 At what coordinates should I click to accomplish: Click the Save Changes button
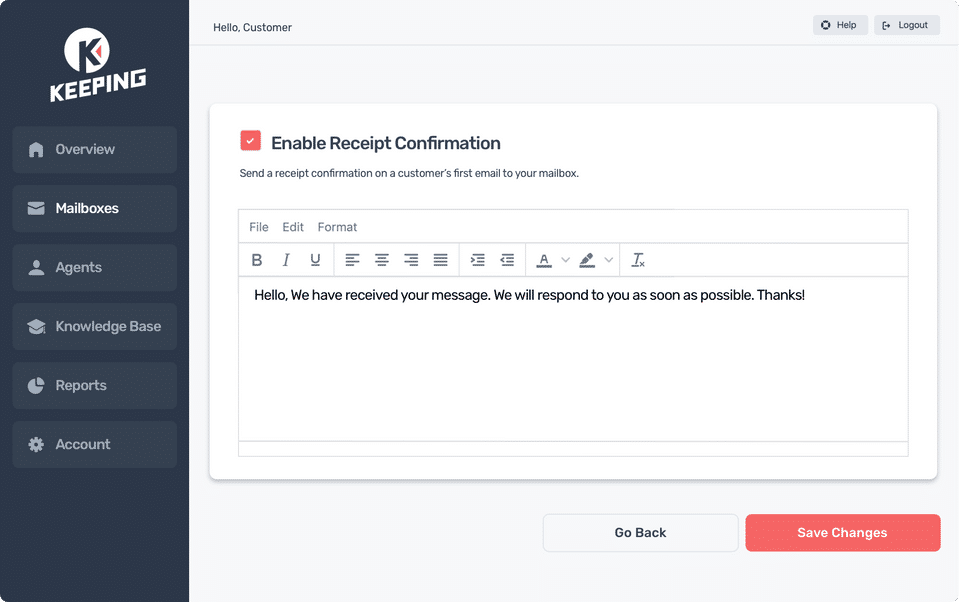(x=842, y=533)
